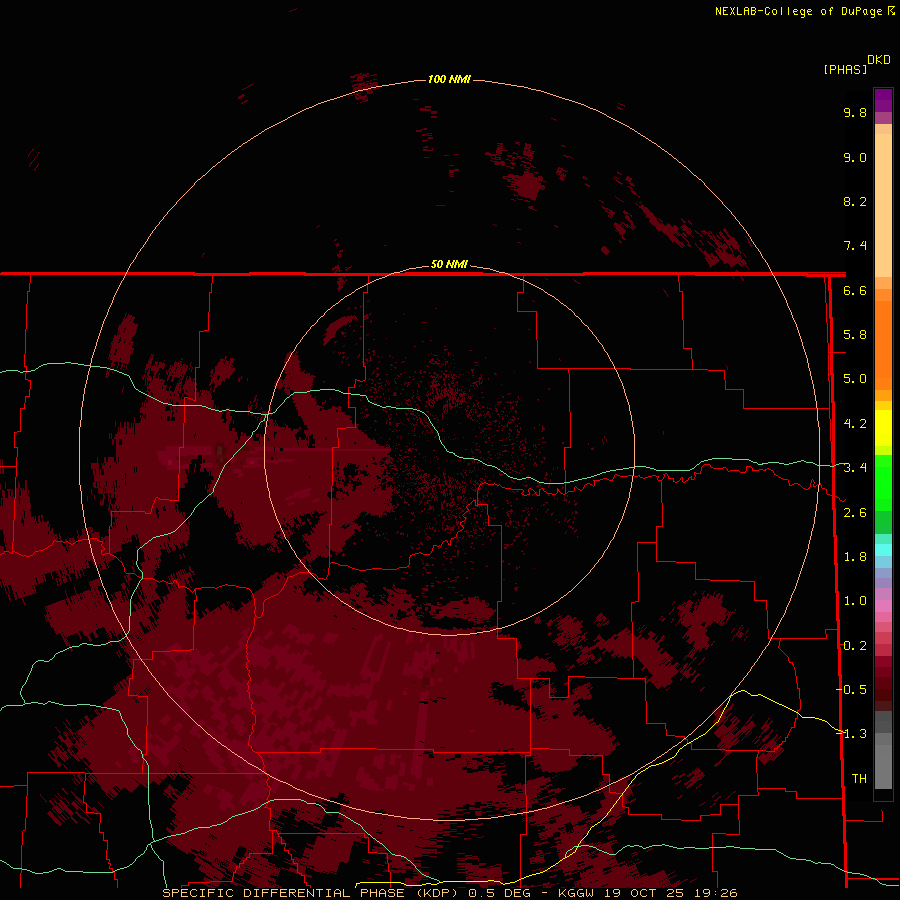Click the [PHAS] label above the colorbar
900x900 pixels.
[x=845, y=69]
